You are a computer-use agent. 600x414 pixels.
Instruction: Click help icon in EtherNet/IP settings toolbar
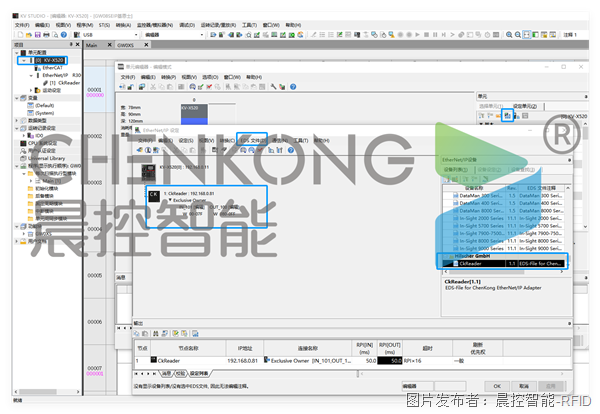point(291,150)
